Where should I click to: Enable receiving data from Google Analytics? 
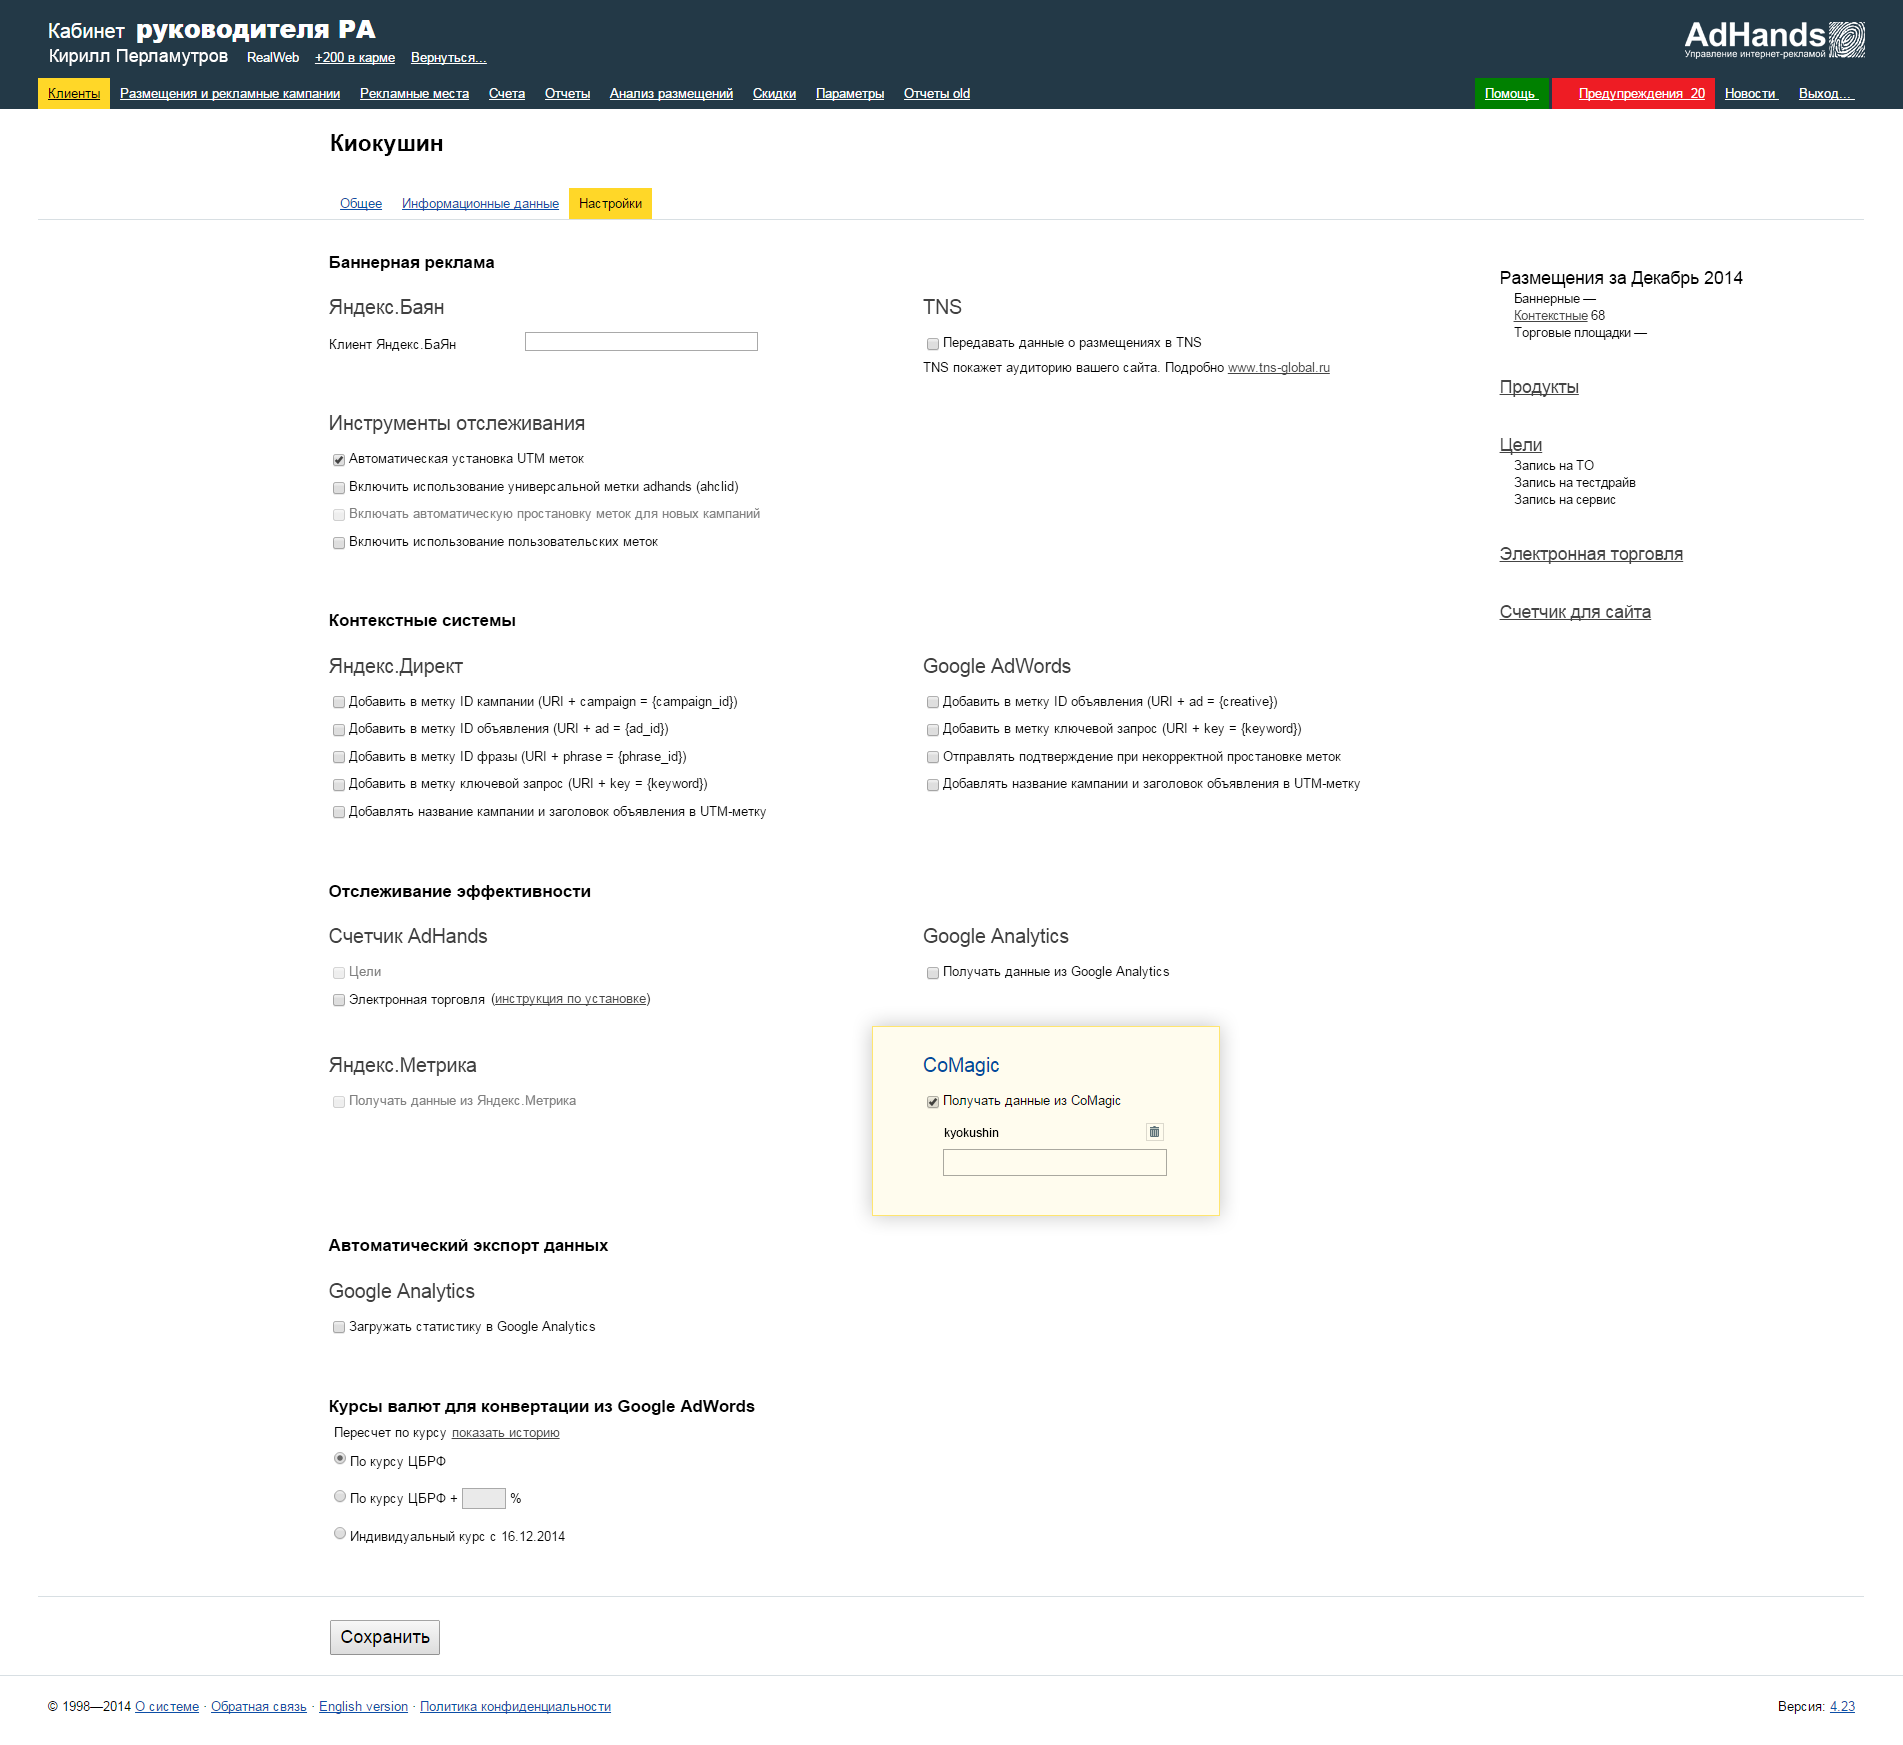933,973
